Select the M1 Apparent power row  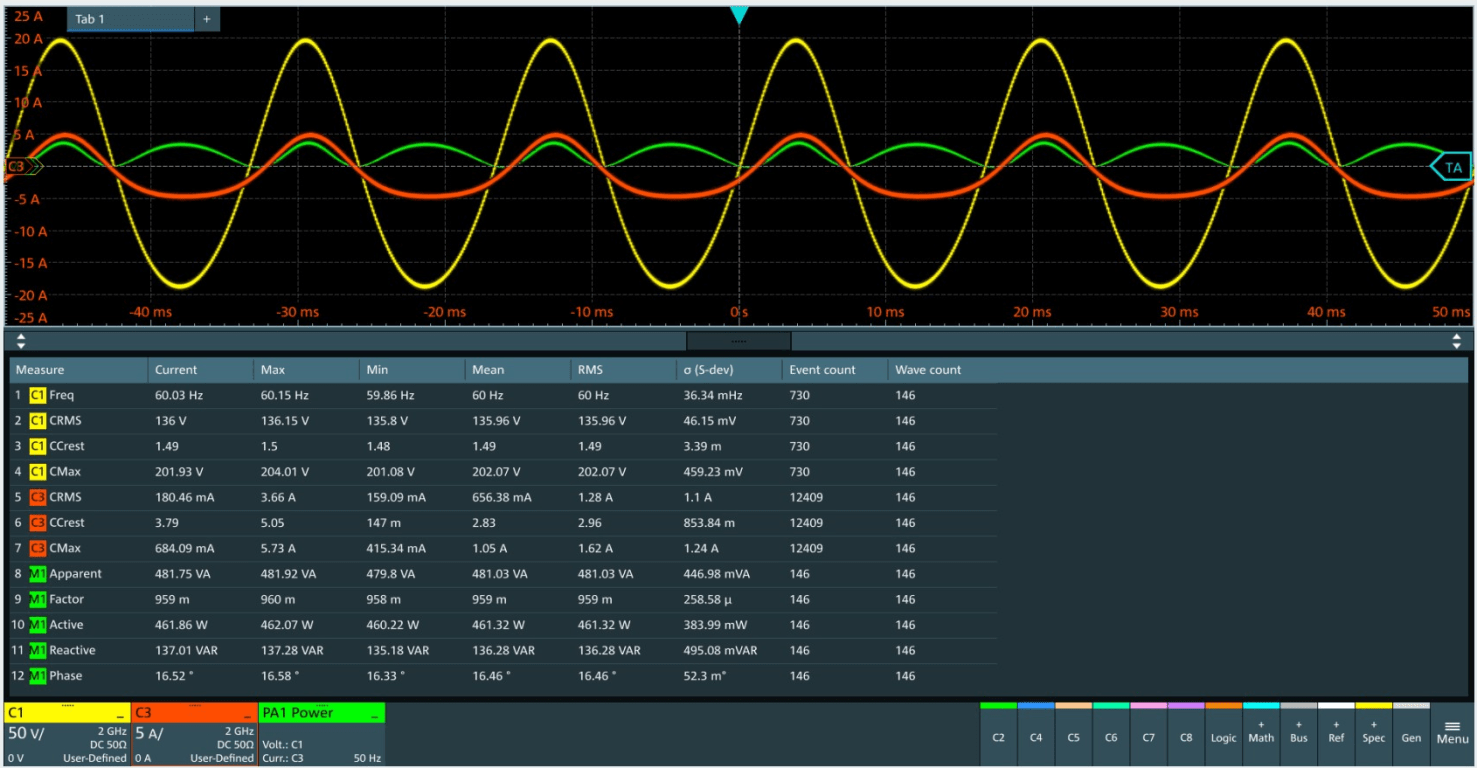(504, 574)
